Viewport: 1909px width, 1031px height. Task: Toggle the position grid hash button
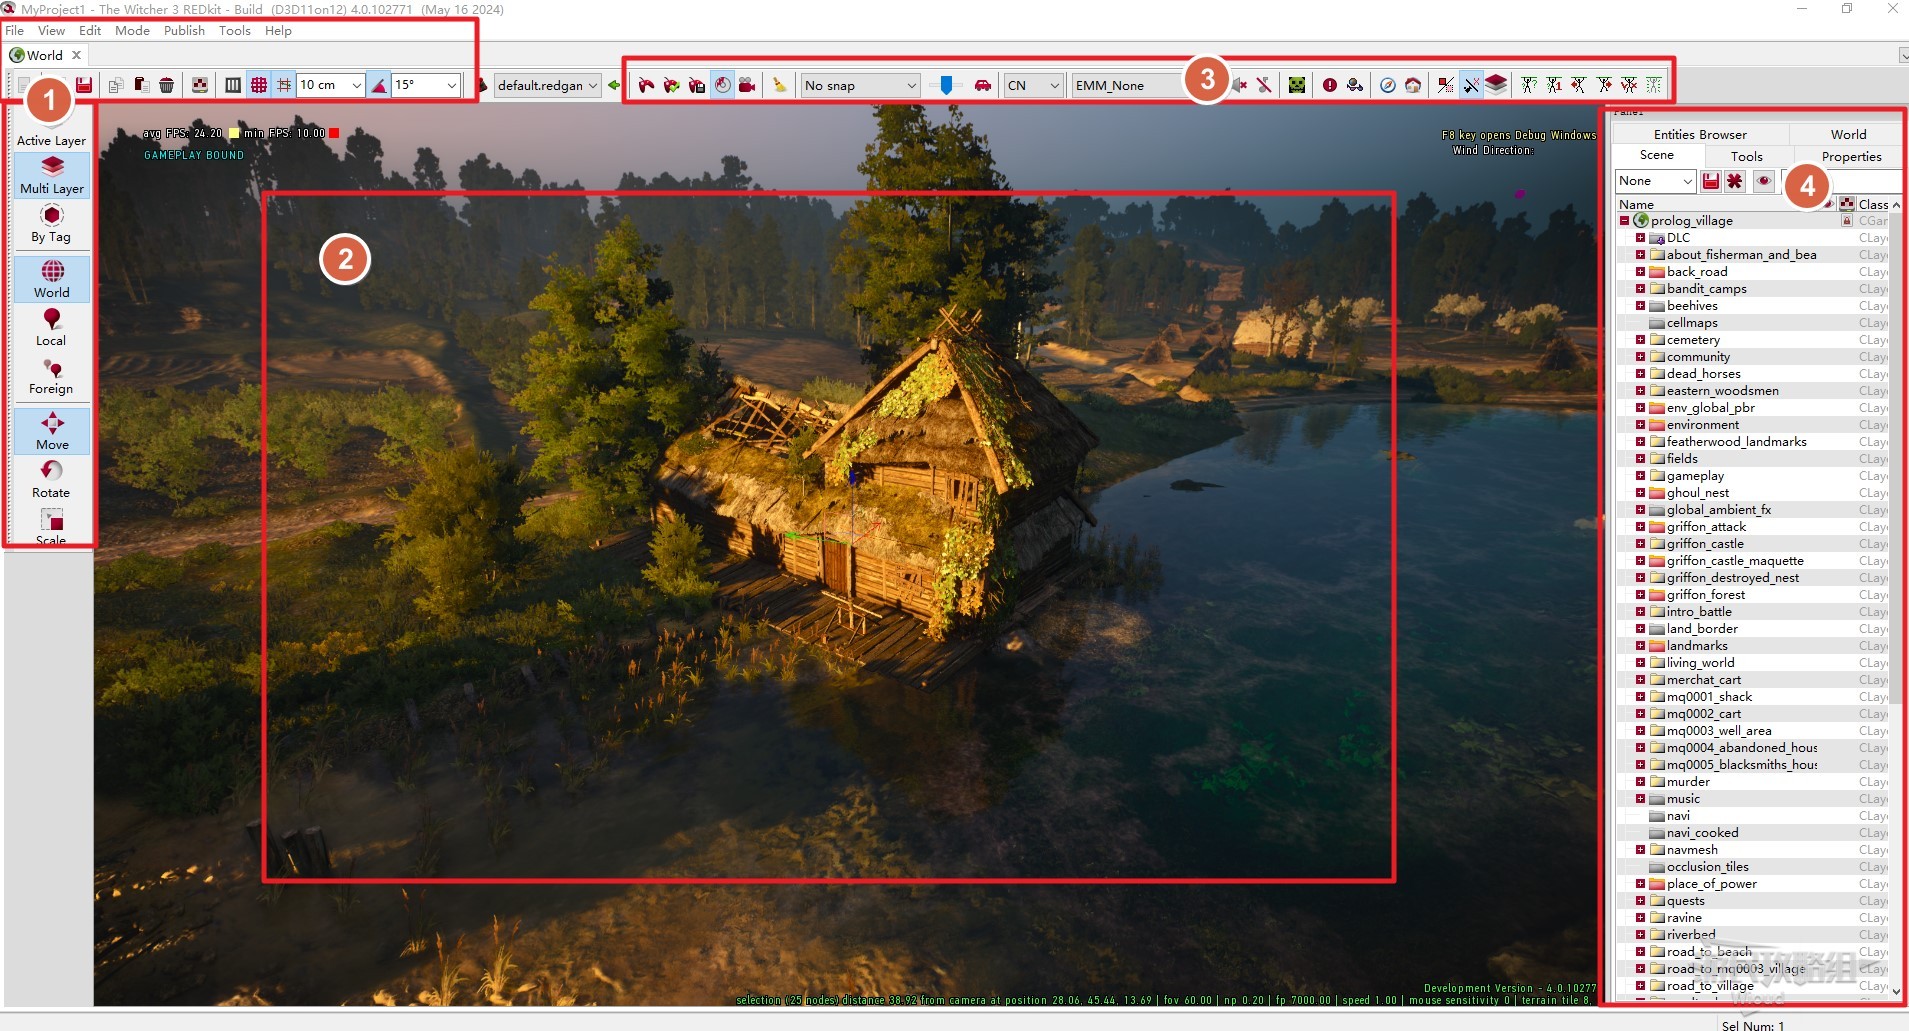(x=284, y=86)
